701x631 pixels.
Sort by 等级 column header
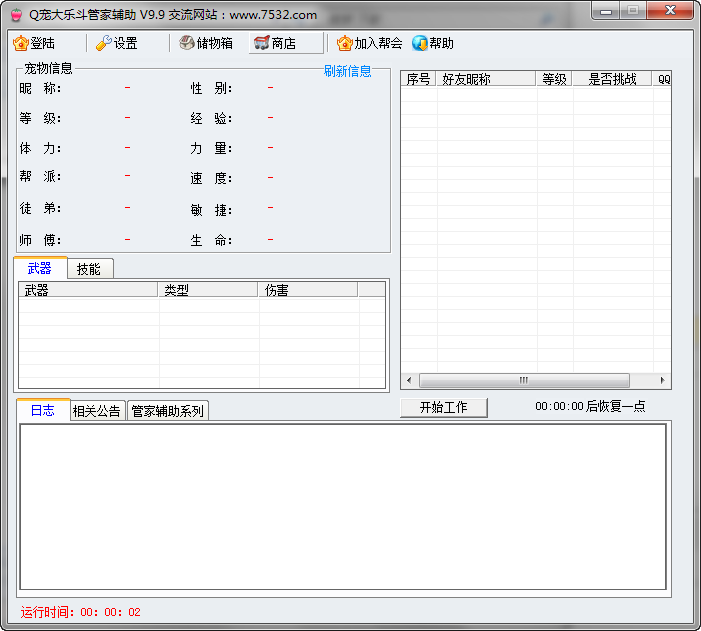click(x=554, y=79)
